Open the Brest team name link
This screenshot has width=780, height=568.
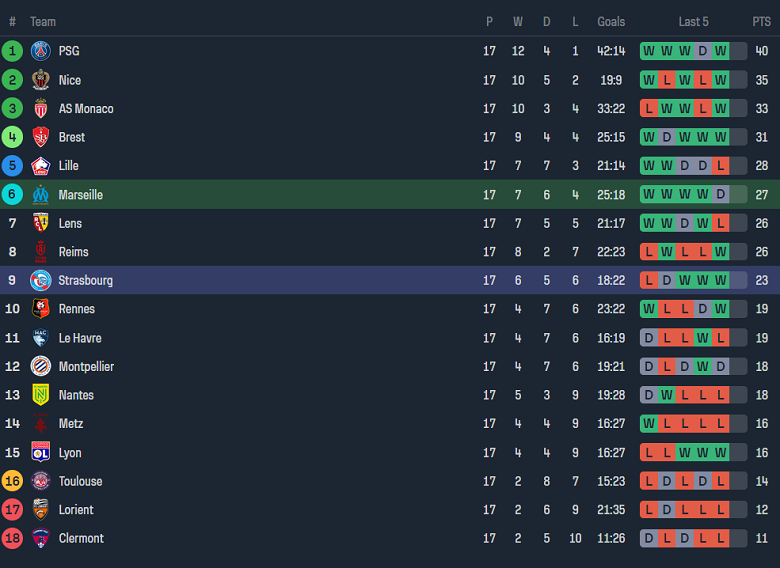click(x=72, y=137)
